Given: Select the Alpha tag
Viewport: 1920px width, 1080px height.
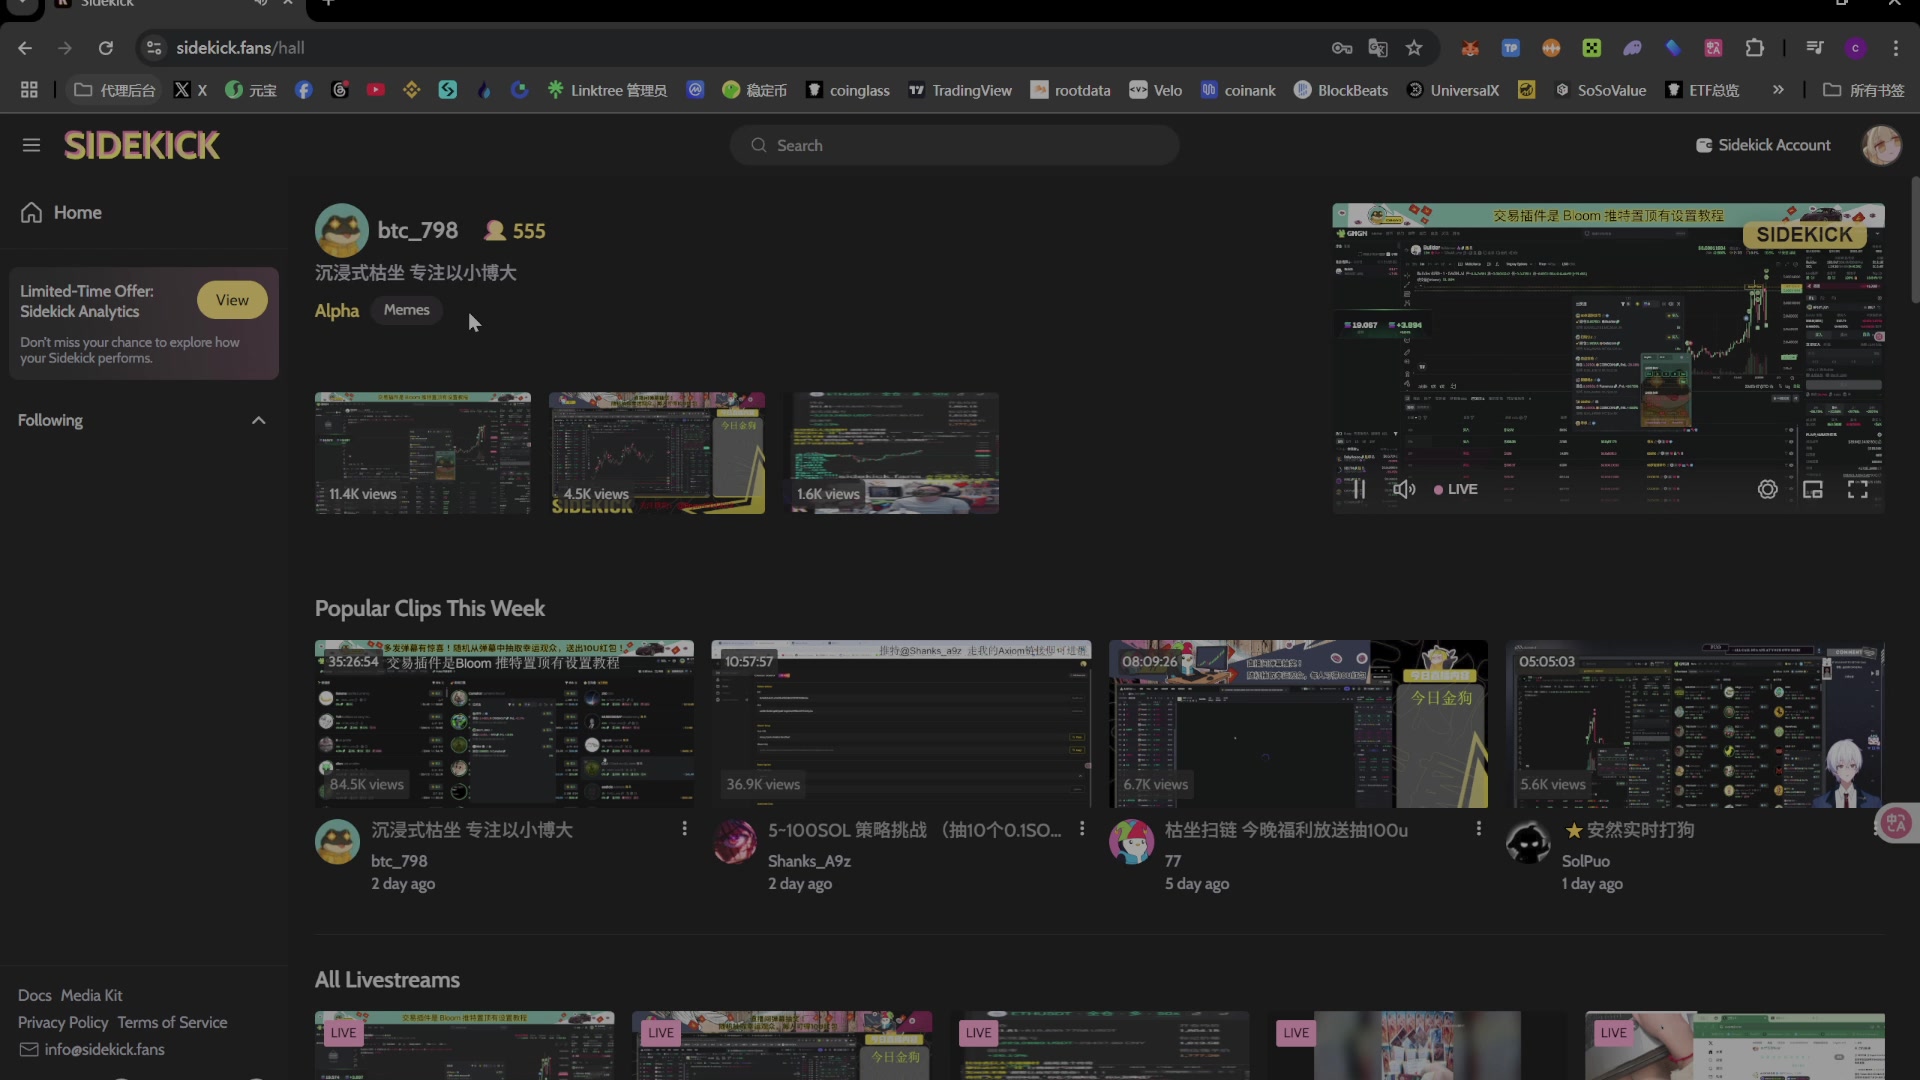Looking at the screenshot, I should 337,310.
